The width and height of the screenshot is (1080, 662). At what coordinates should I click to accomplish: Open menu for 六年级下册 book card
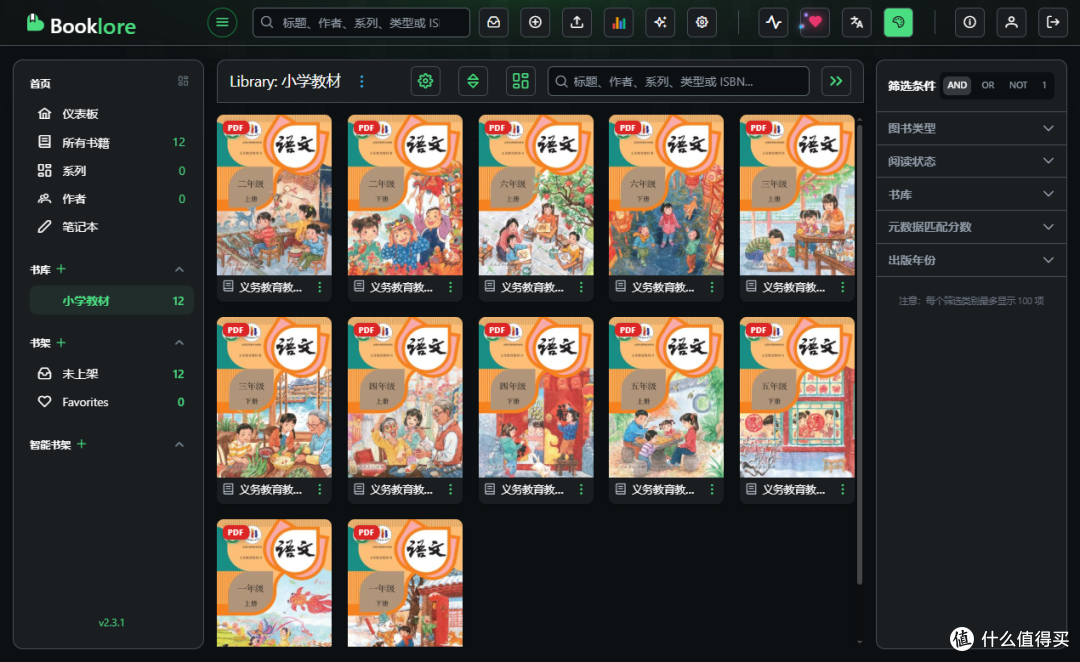click(712, 287)
